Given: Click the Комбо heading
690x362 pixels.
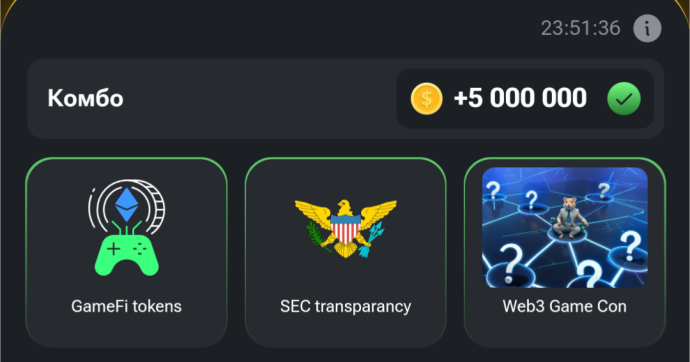Looking at the screenshot, I should [85, 98].
